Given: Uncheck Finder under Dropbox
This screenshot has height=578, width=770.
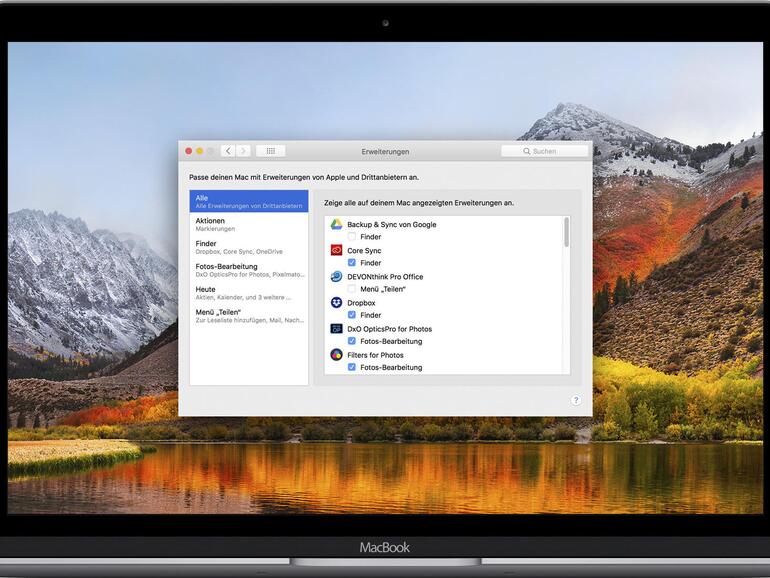Looking at the screenshot, I should (x=352, y=315).
